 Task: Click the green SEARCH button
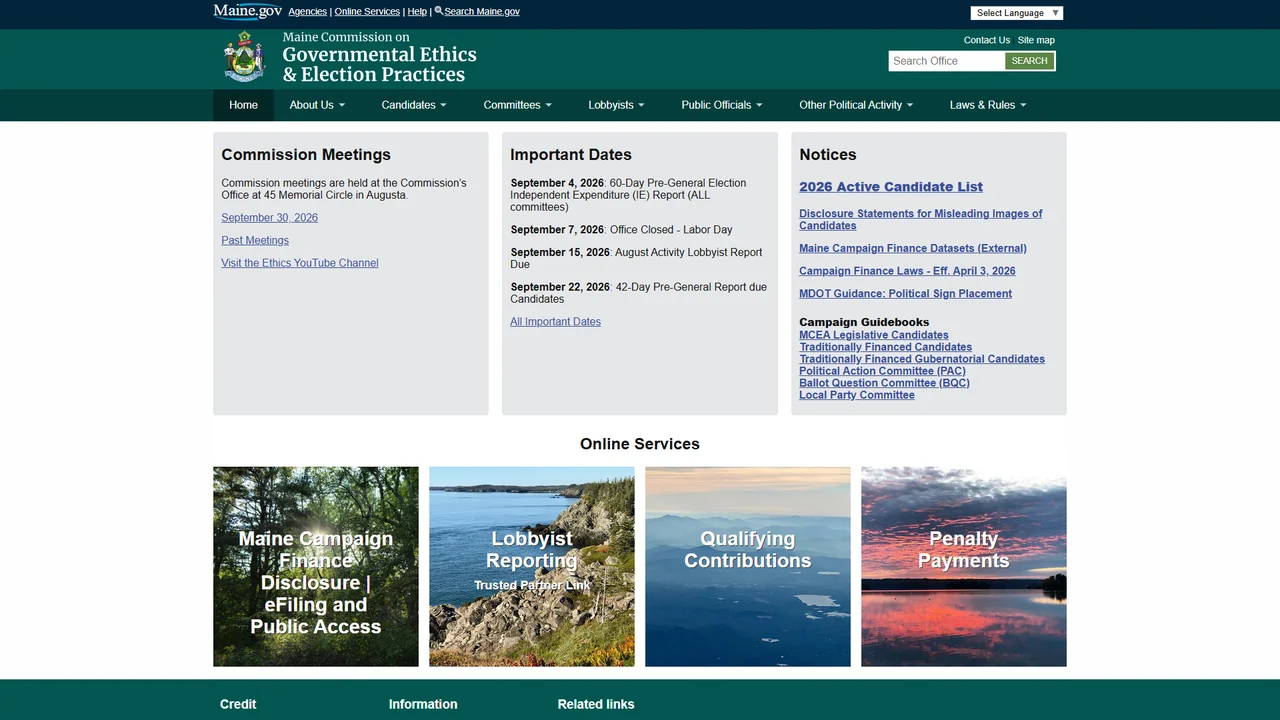click(1029, 61)
